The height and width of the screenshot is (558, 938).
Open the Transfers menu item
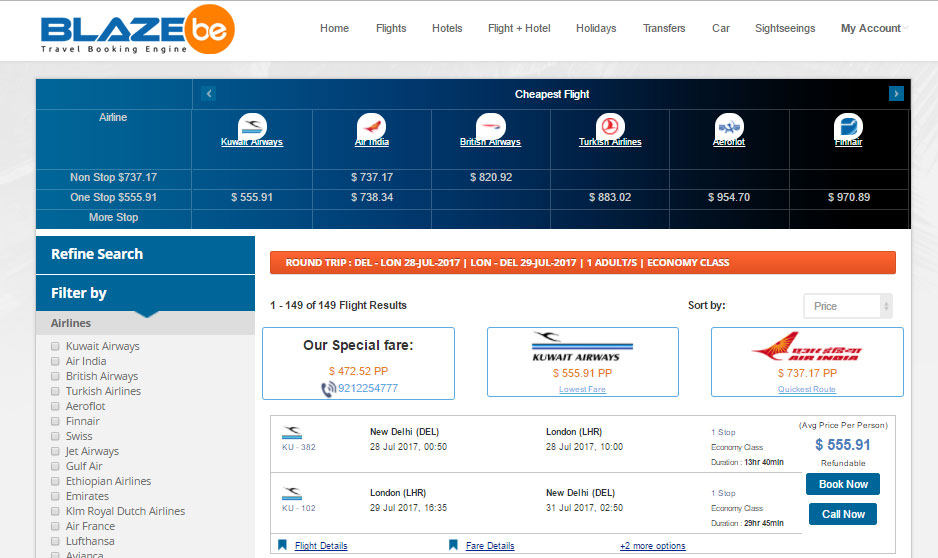pyautogui.click(x=664, y=28)
